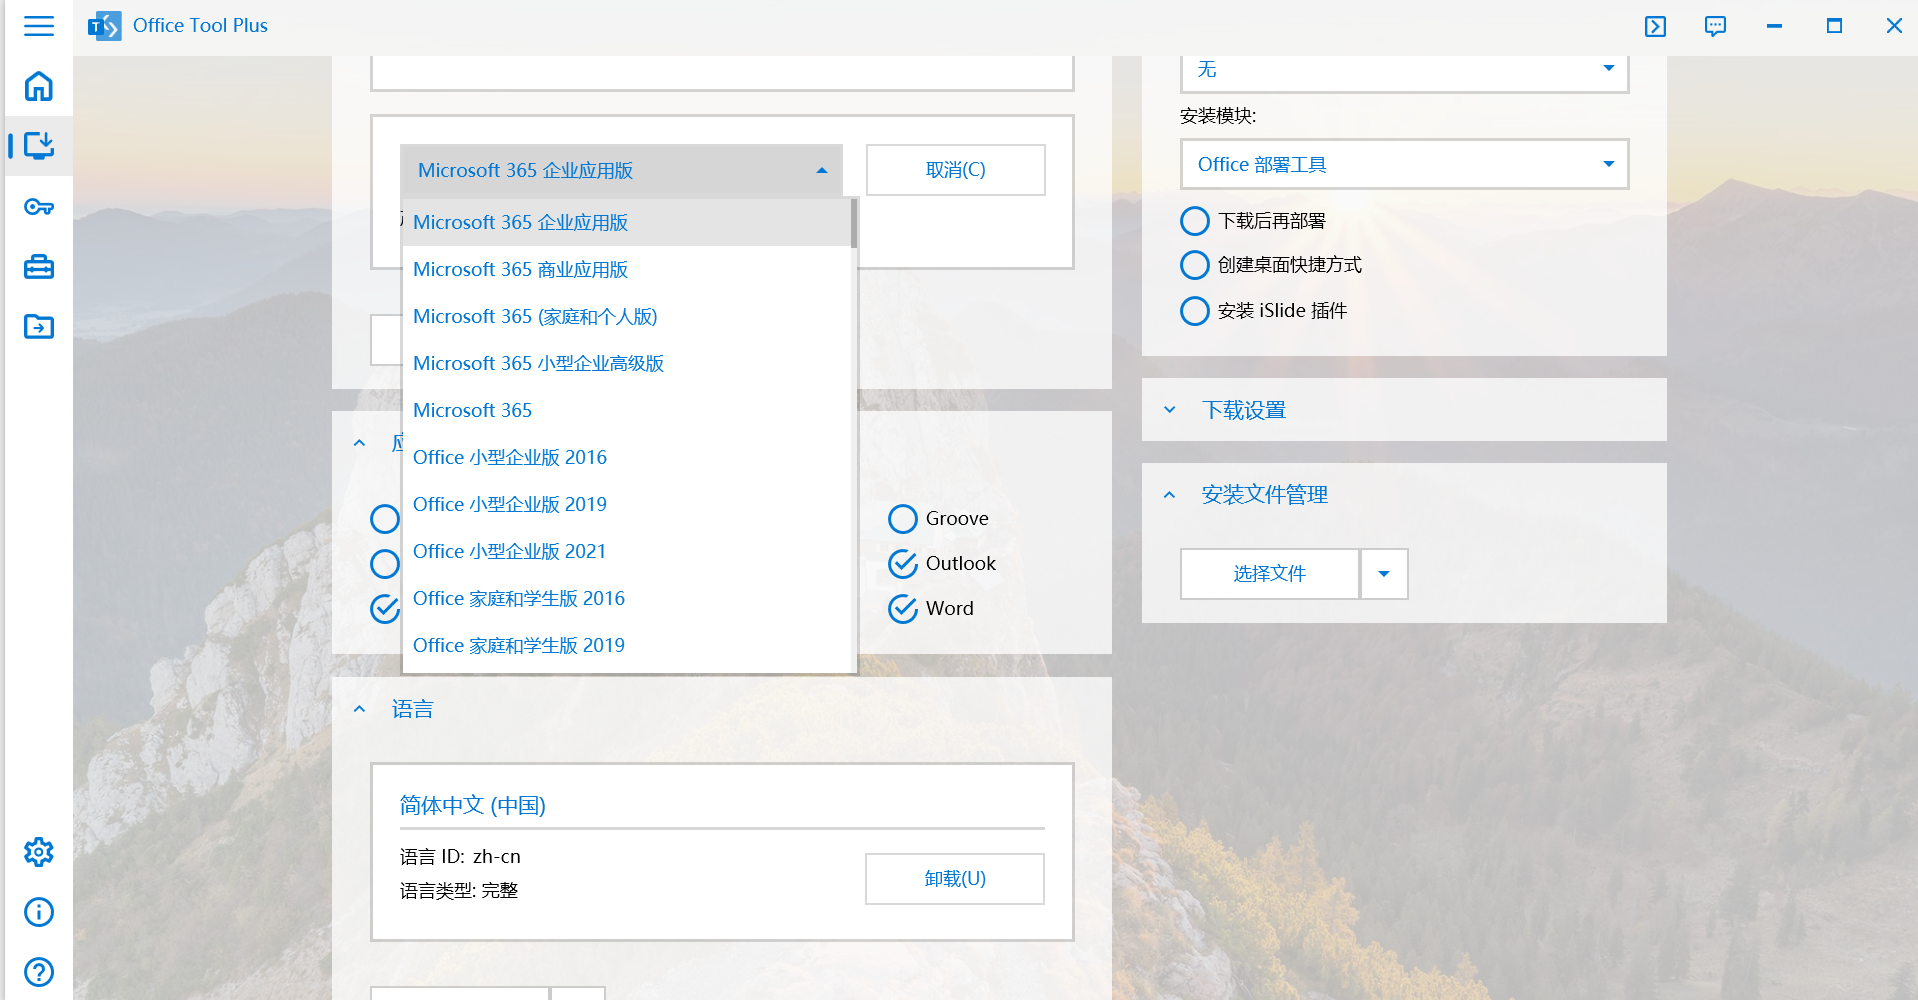
Task: Collapse the Microsoft 365 企业应用版 product combo box
Action: click(x=621, y=170)
